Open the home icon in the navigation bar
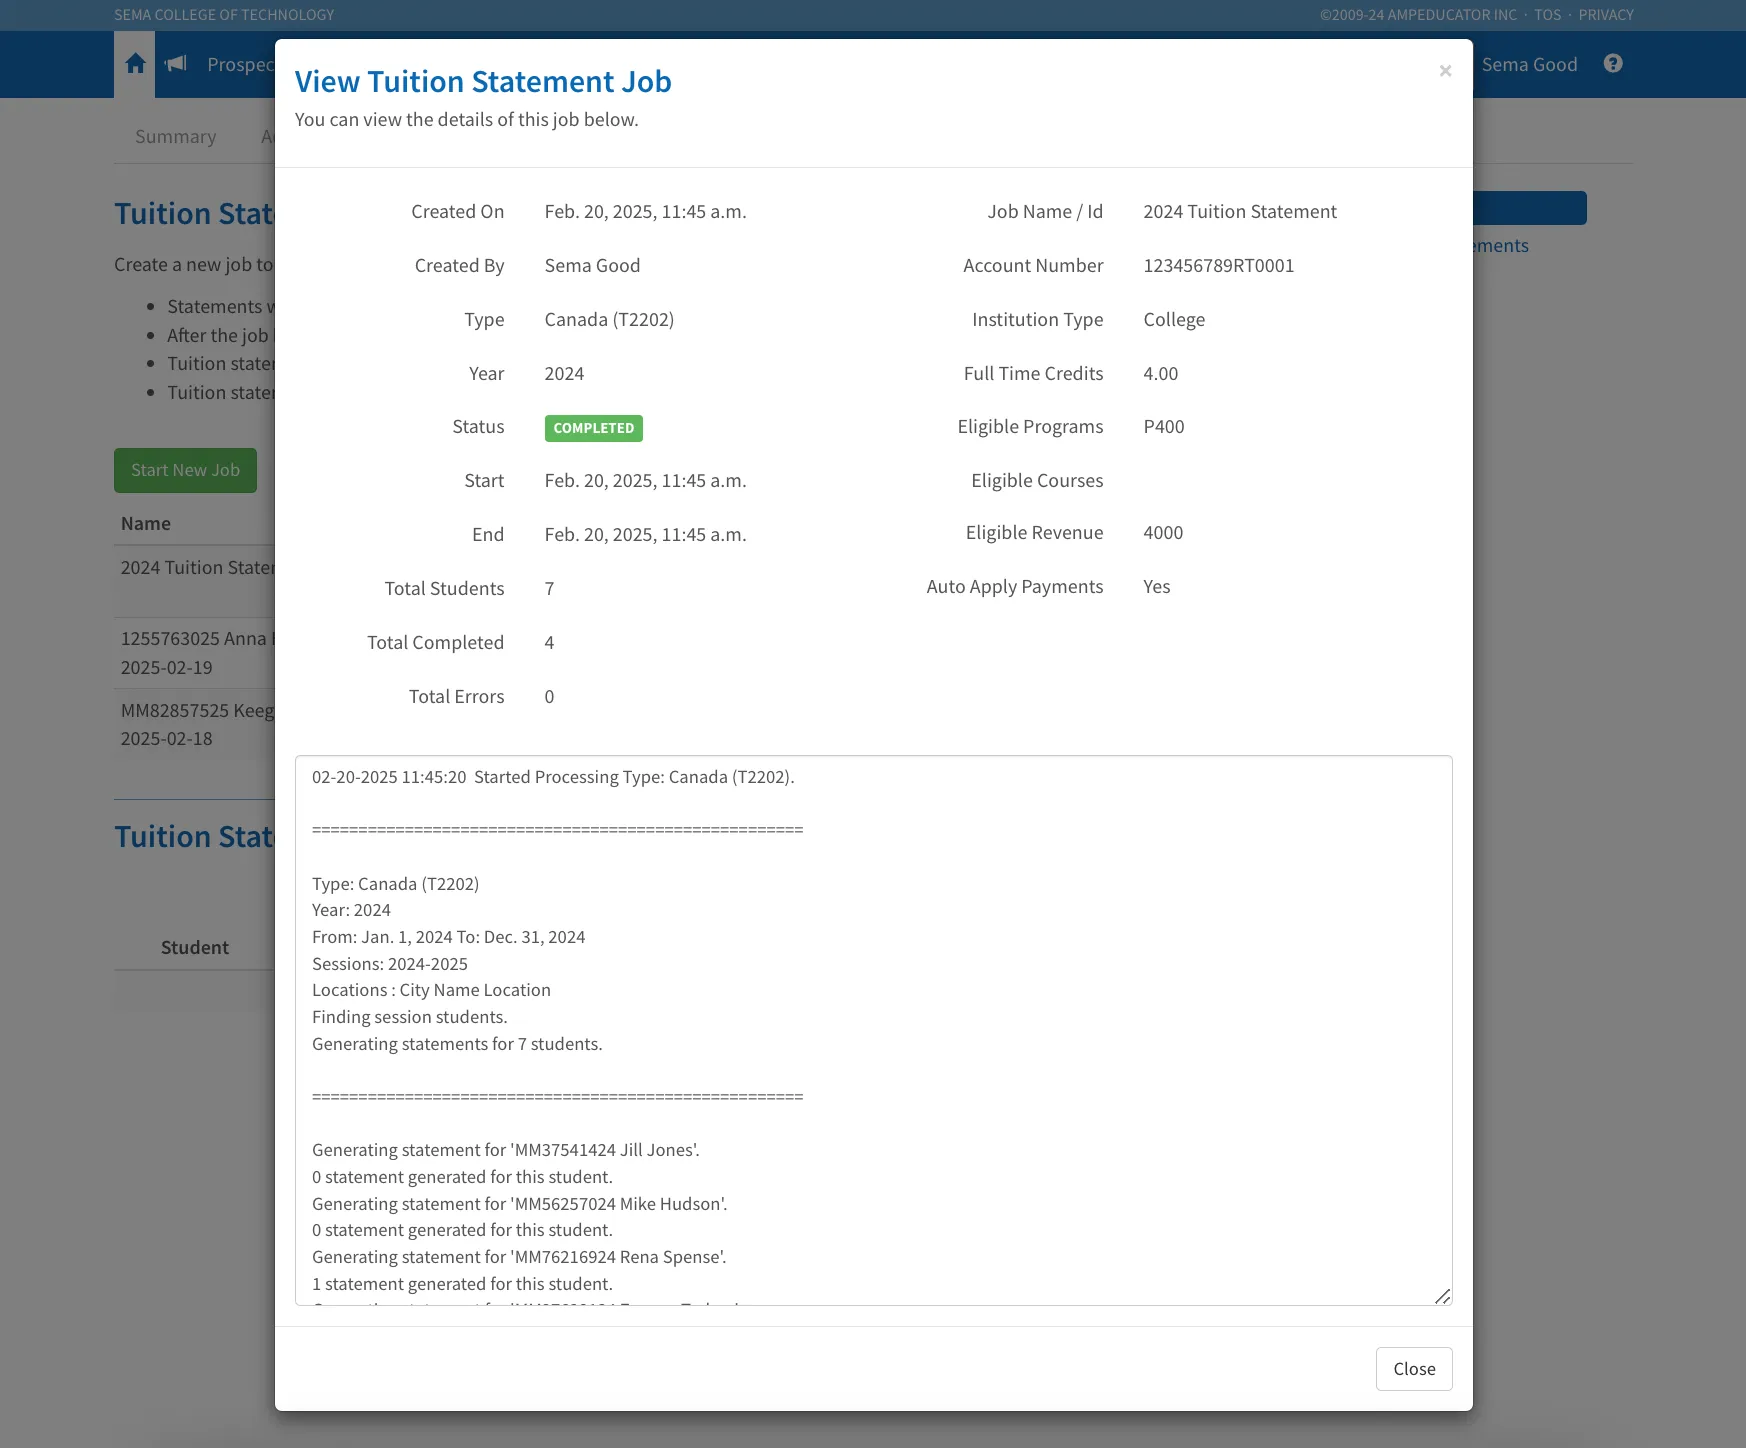1746x1448 pixels. (x=135, y=64)
